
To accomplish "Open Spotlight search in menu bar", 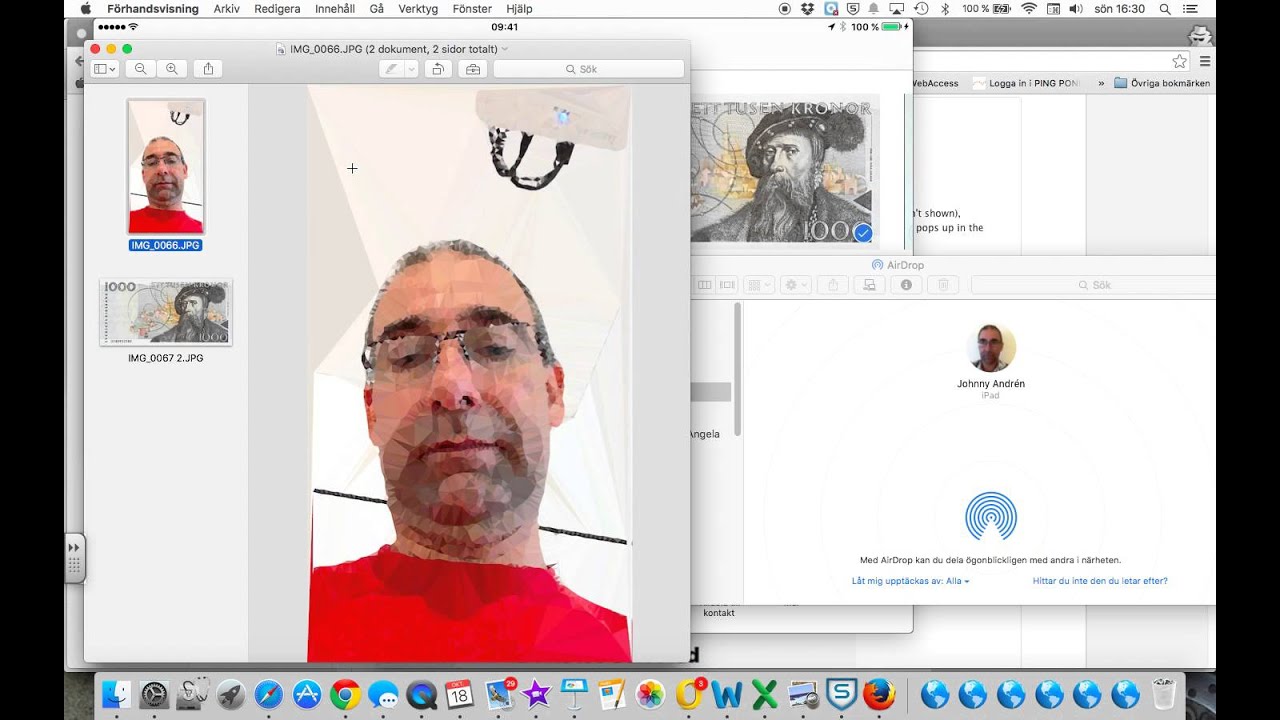I will (1165, 9).
